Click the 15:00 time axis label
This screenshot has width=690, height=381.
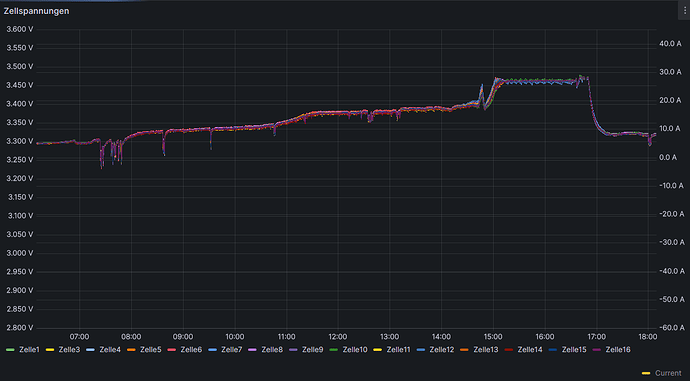click(x=493, y=337)
